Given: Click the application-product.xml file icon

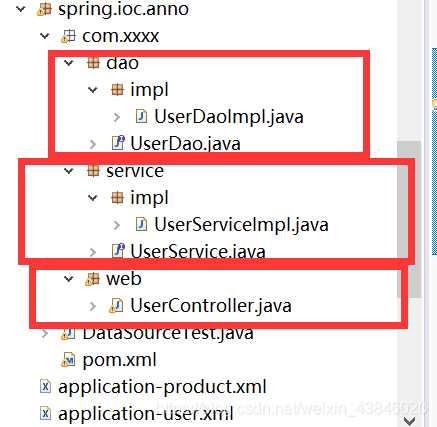Looking at the screenshot, I should coord(45,387).
